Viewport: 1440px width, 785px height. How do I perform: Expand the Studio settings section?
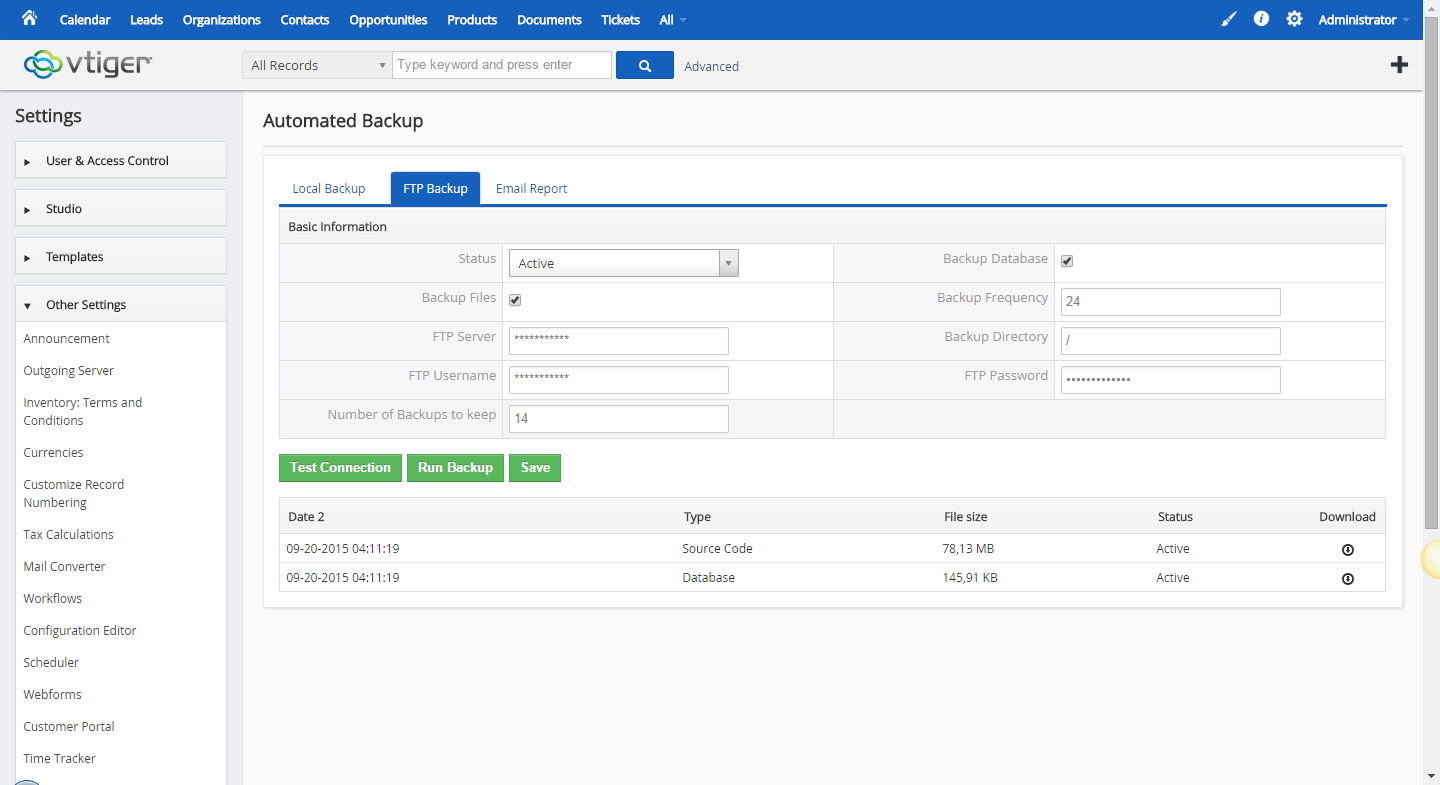click(x=121, y=208)
